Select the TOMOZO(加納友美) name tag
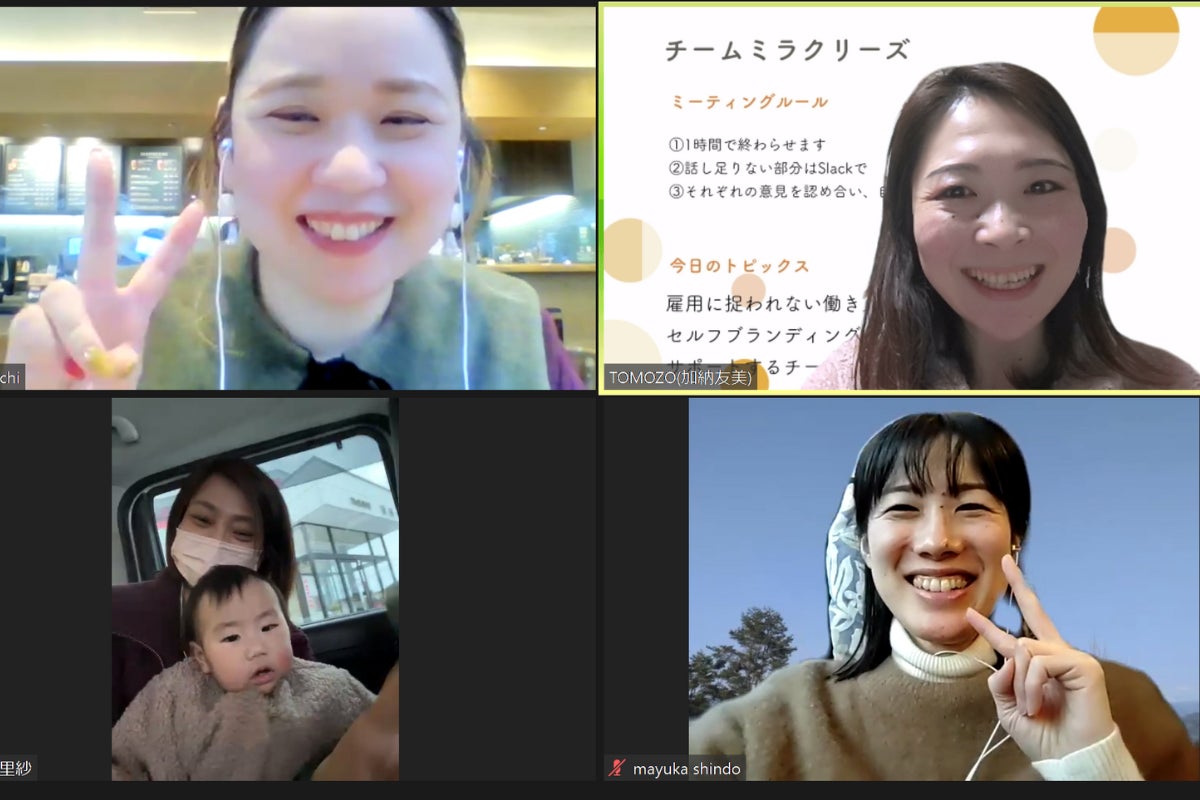 [680, 378]
